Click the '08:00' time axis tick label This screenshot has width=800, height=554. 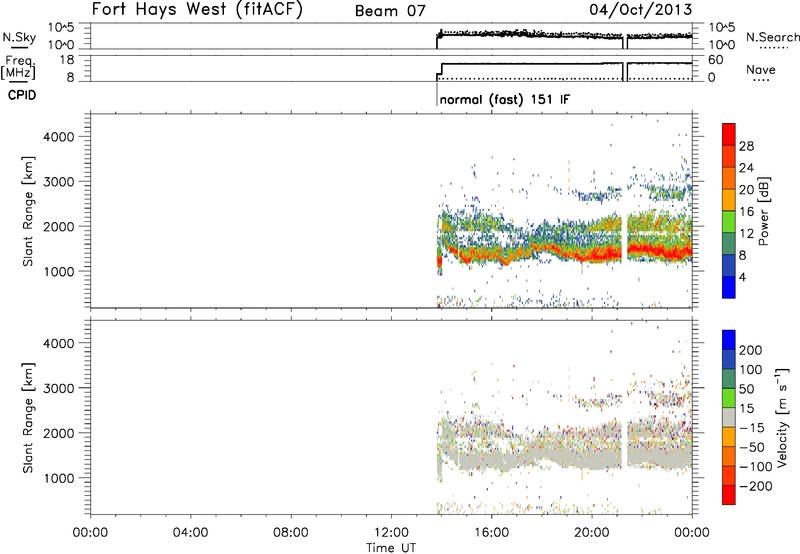[x=291, y=533]
